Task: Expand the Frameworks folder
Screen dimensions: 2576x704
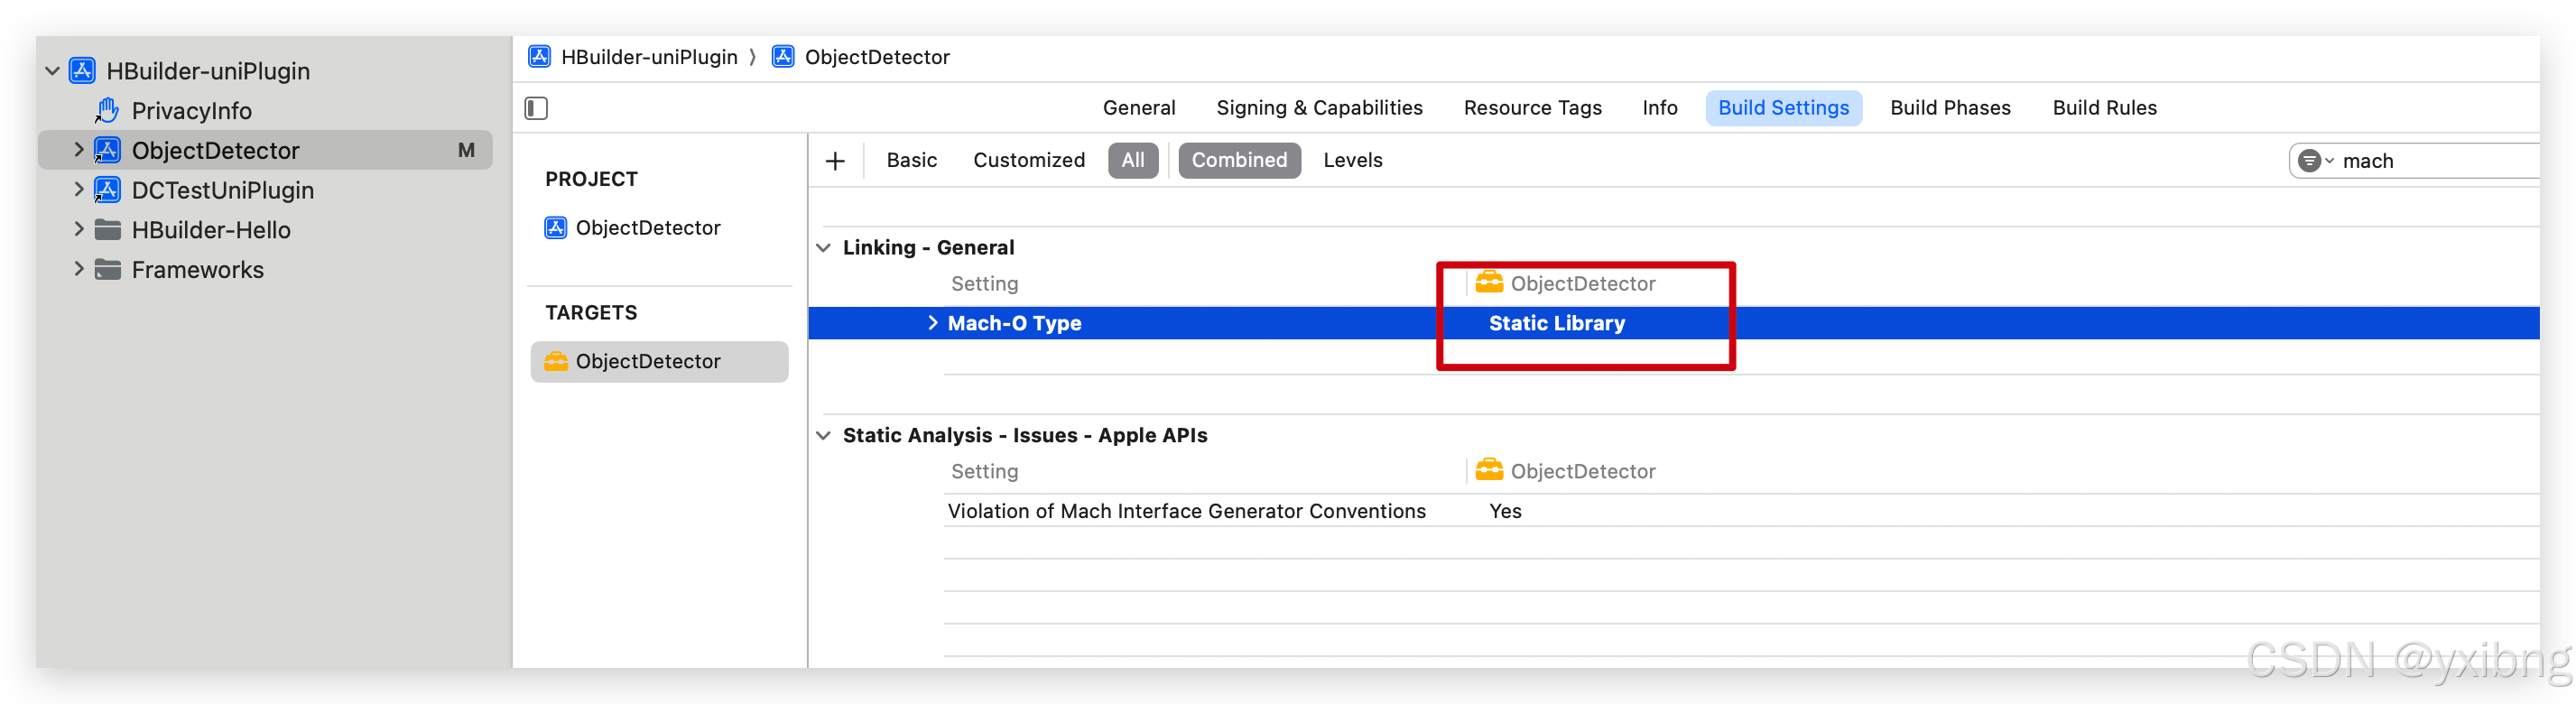Action: pos(78,269)
